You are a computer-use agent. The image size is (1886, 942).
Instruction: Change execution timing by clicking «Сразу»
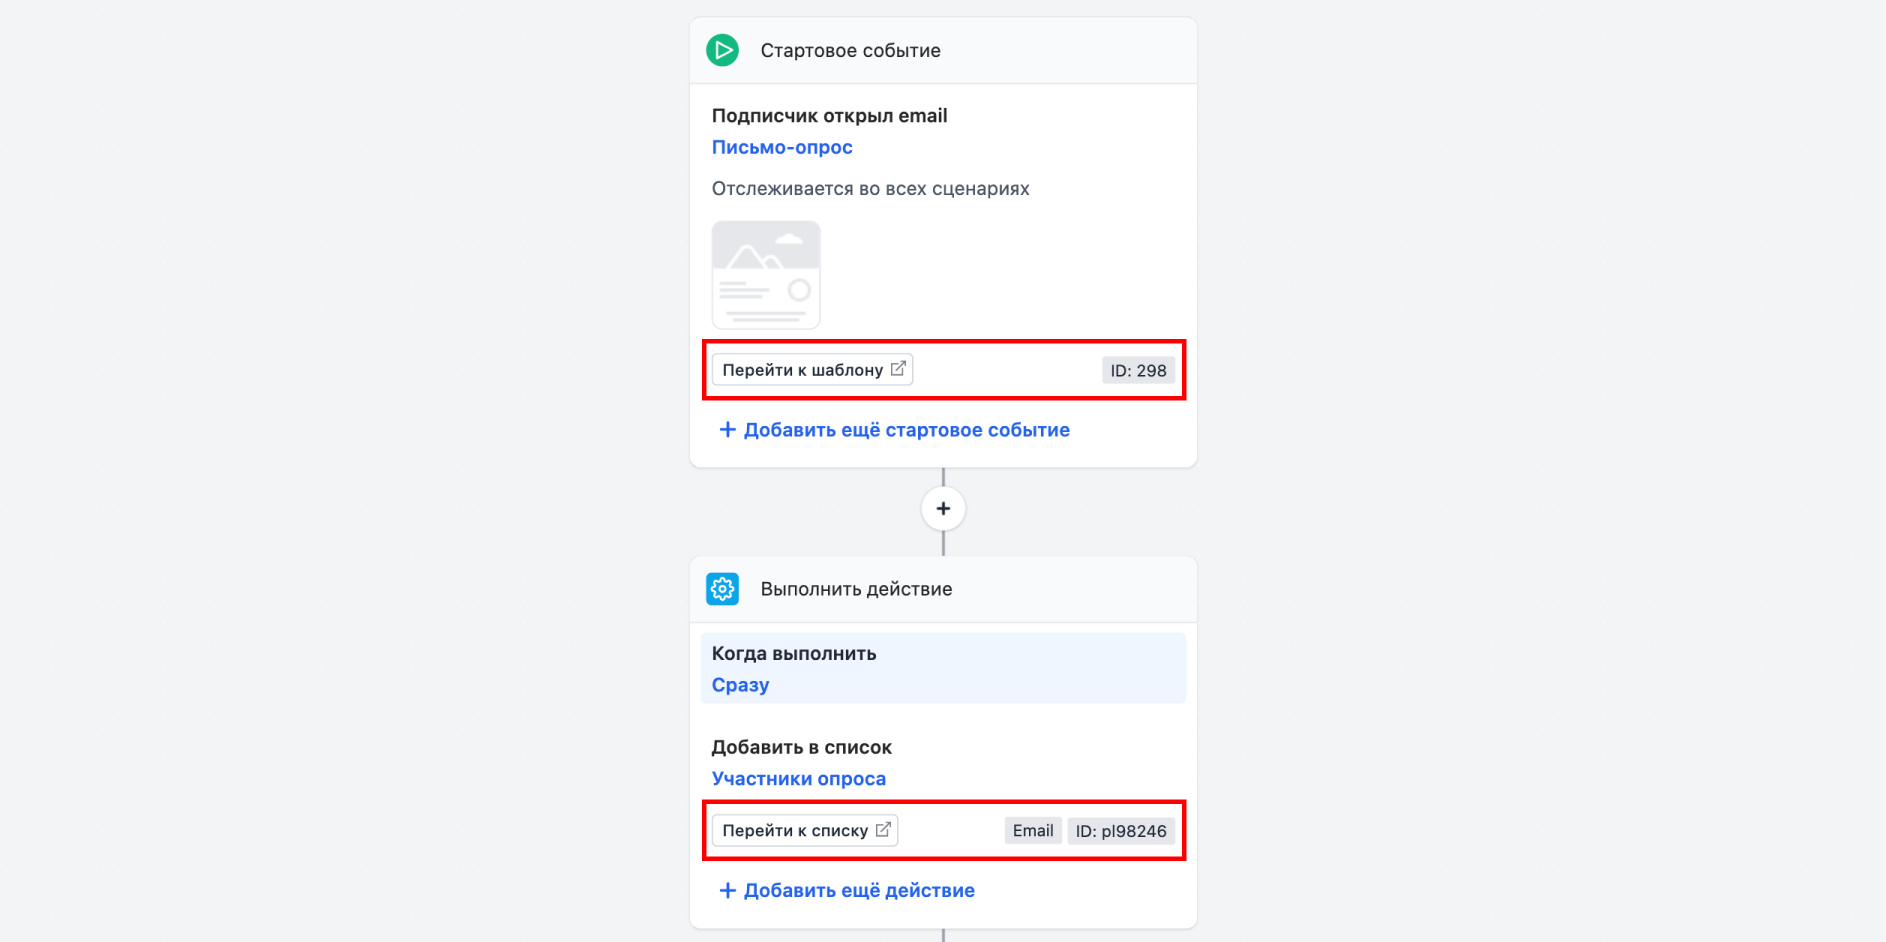(740, 685)
